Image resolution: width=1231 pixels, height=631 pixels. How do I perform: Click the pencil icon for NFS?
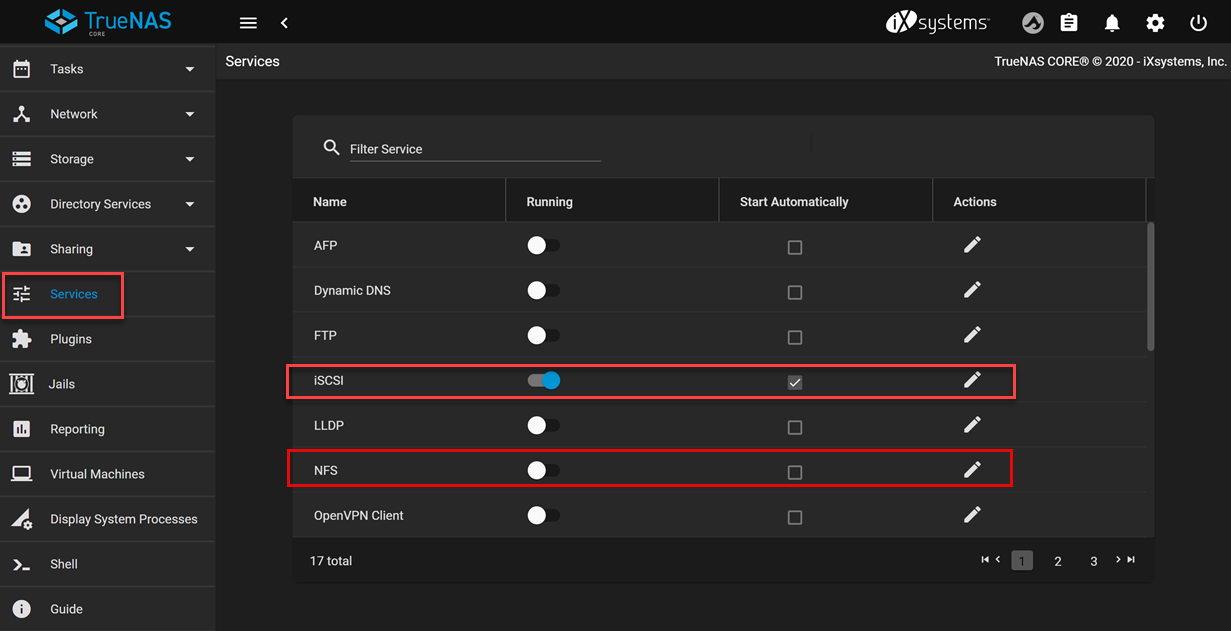pos(972,469)
